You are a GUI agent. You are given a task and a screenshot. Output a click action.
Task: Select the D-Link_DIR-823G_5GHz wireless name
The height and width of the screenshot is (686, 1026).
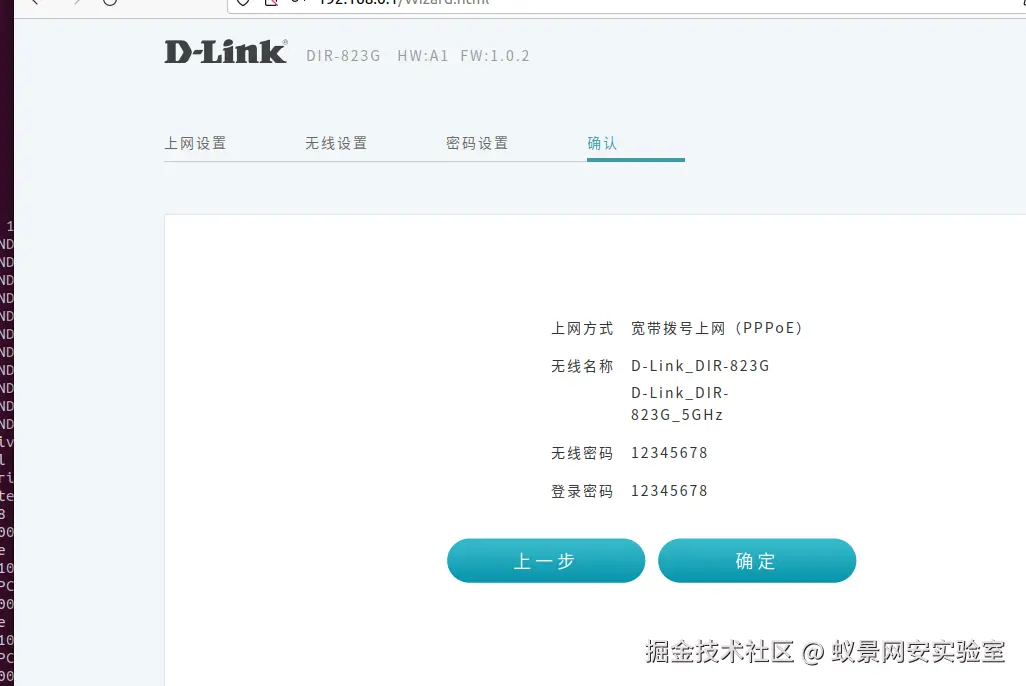[680, 404]
